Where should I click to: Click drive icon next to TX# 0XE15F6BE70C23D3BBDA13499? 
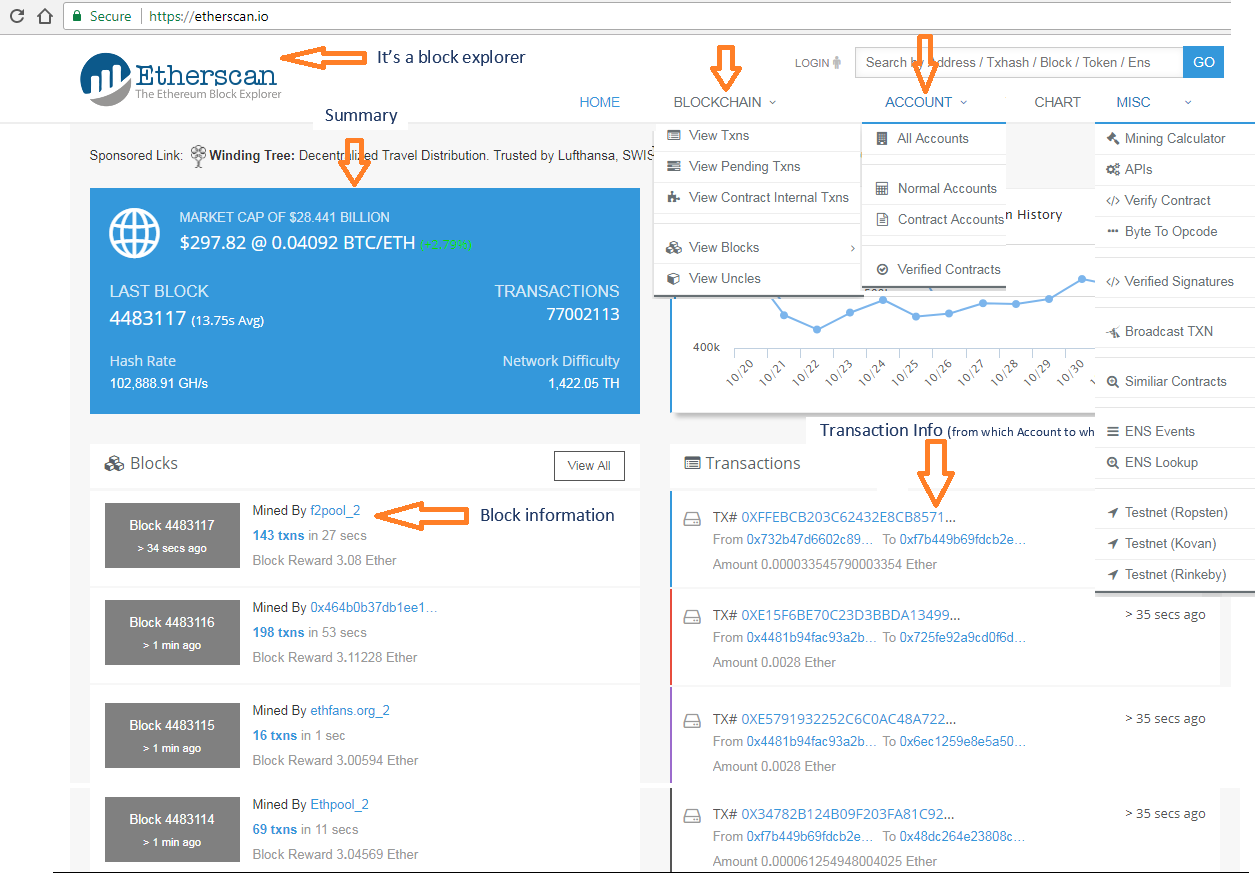[x=692, y=616]
